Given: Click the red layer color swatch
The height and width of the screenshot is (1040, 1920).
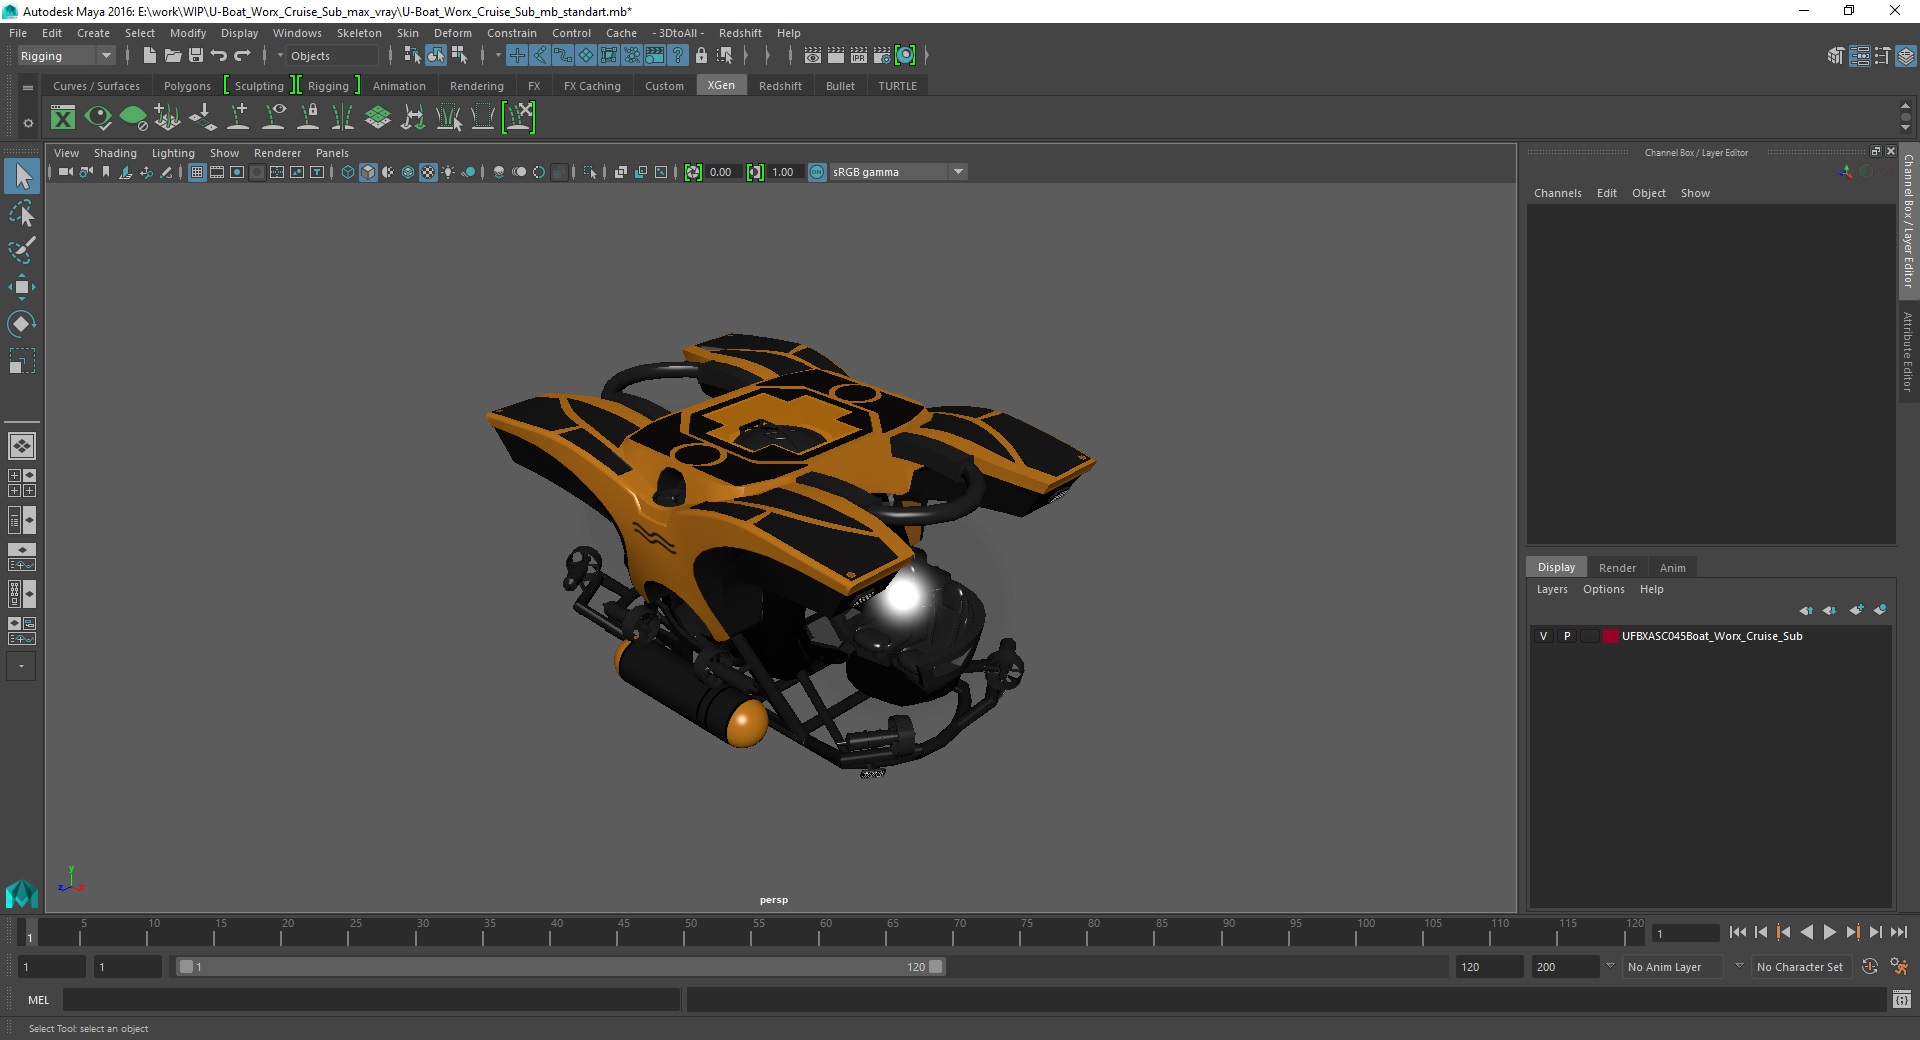Looking at the screenshot, I should (1611, 636).
